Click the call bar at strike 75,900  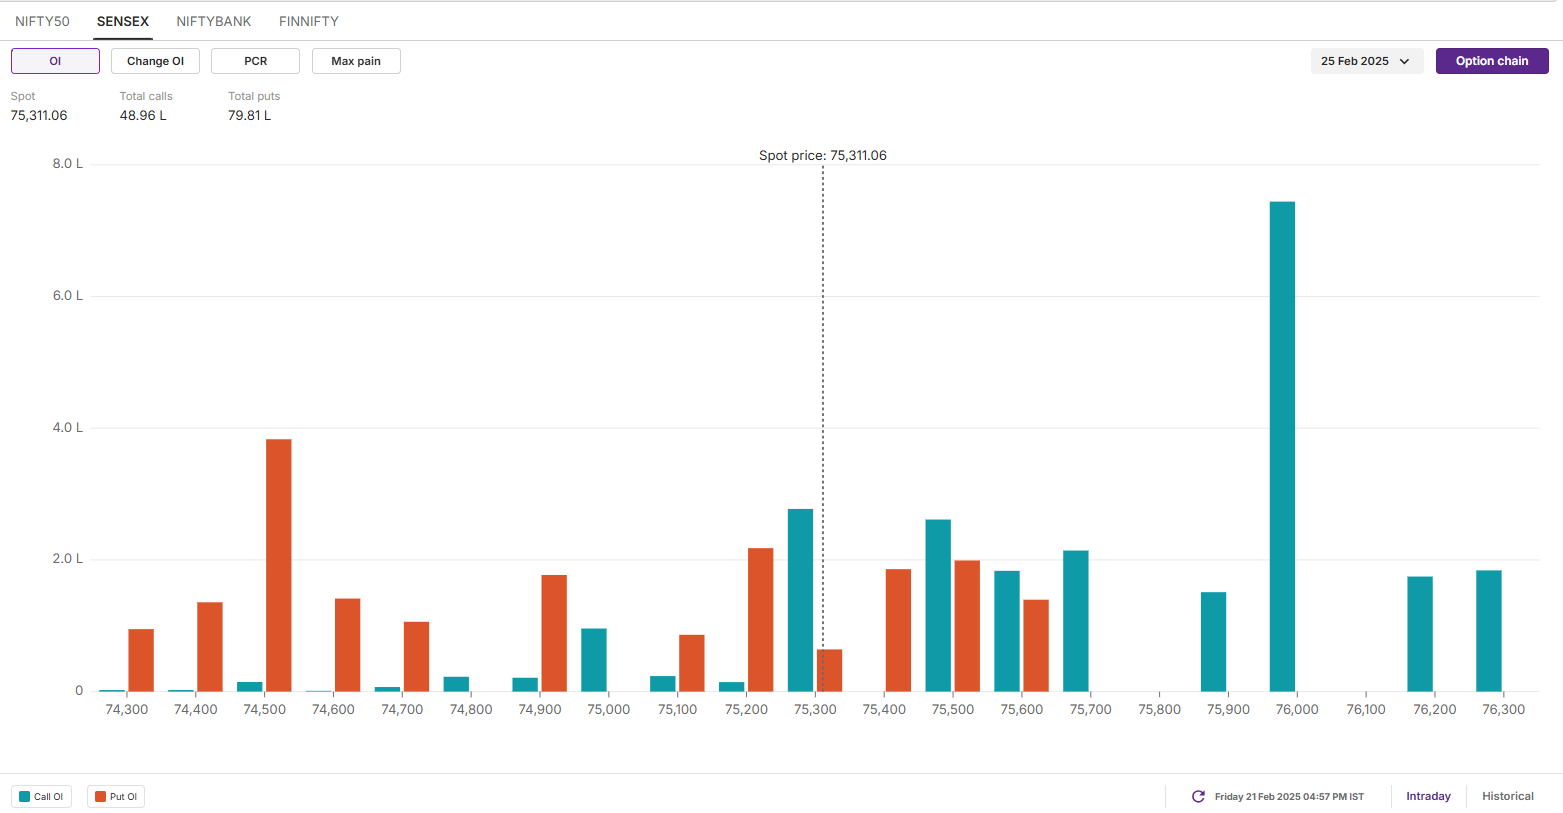coord(1213,642)
